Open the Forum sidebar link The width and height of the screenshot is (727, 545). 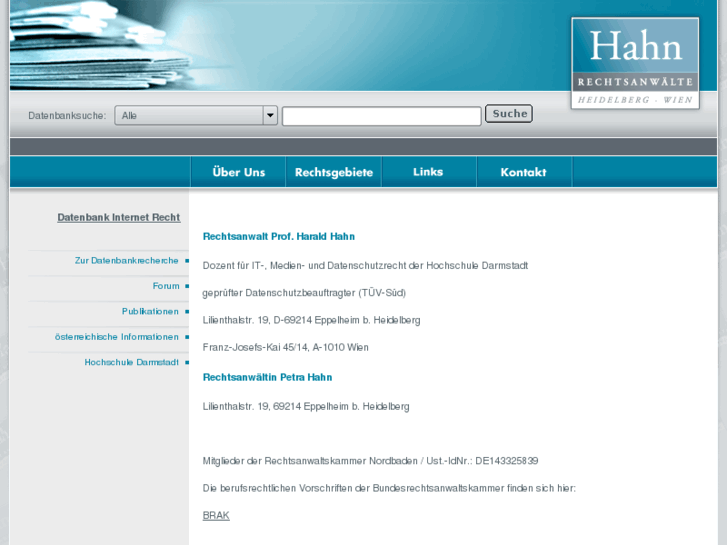166,286
